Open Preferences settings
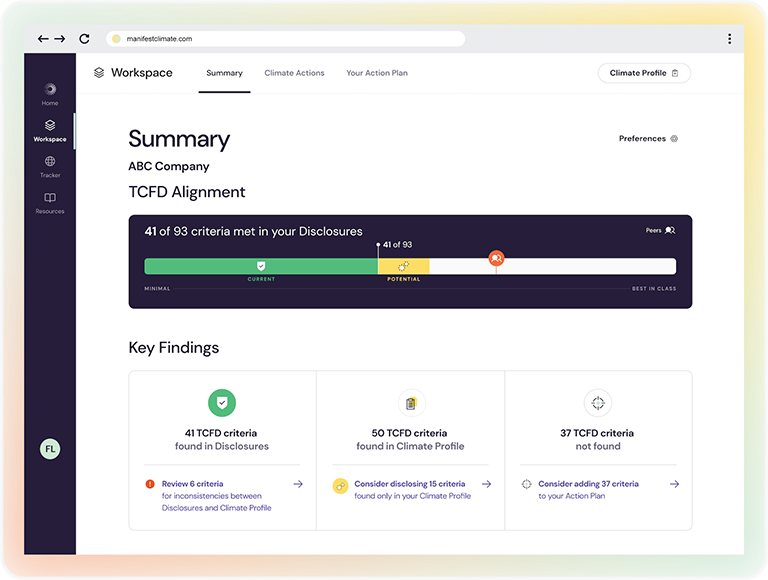The height and width of the screenshot is (580, 768). pos(648,139)
